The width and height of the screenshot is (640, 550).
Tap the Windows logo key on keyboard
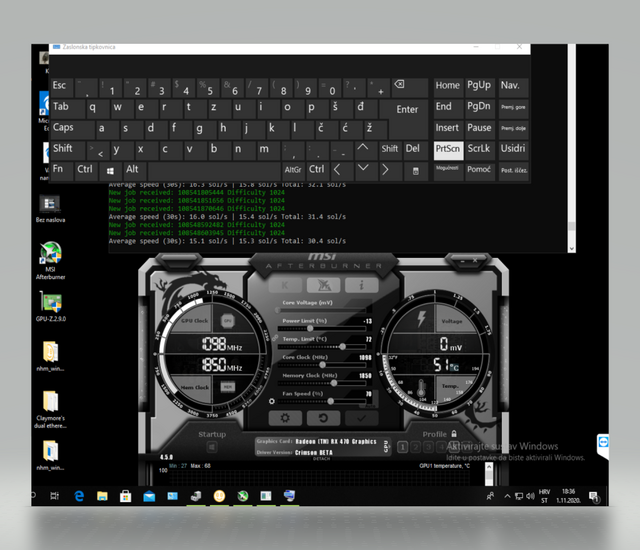(110, 171)
